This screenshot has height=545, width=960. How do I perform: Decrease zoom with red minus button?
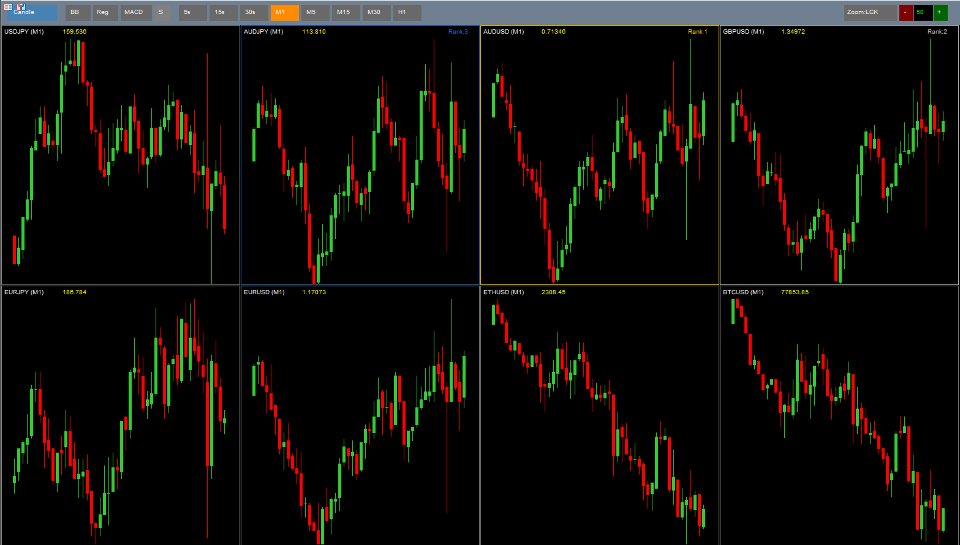[906, 13]
